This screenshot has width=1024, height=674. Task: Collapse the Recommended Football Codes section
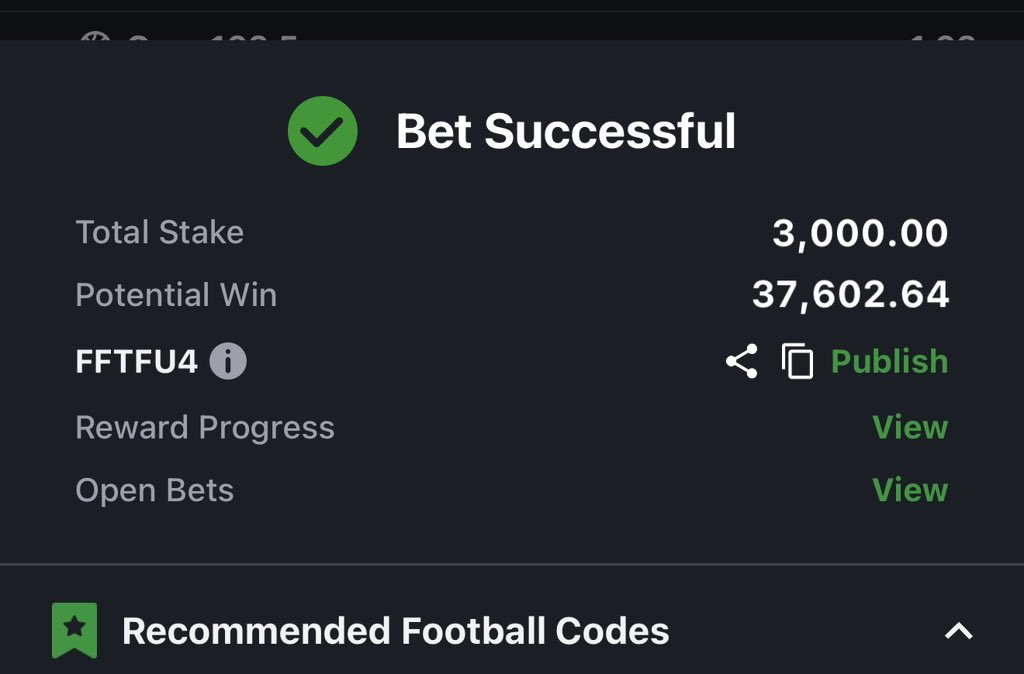point(958,631)
